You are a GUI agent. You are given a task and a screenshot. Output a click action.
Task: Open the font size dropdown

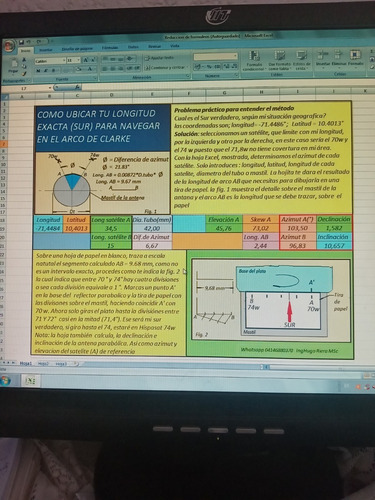coord(78,60)
